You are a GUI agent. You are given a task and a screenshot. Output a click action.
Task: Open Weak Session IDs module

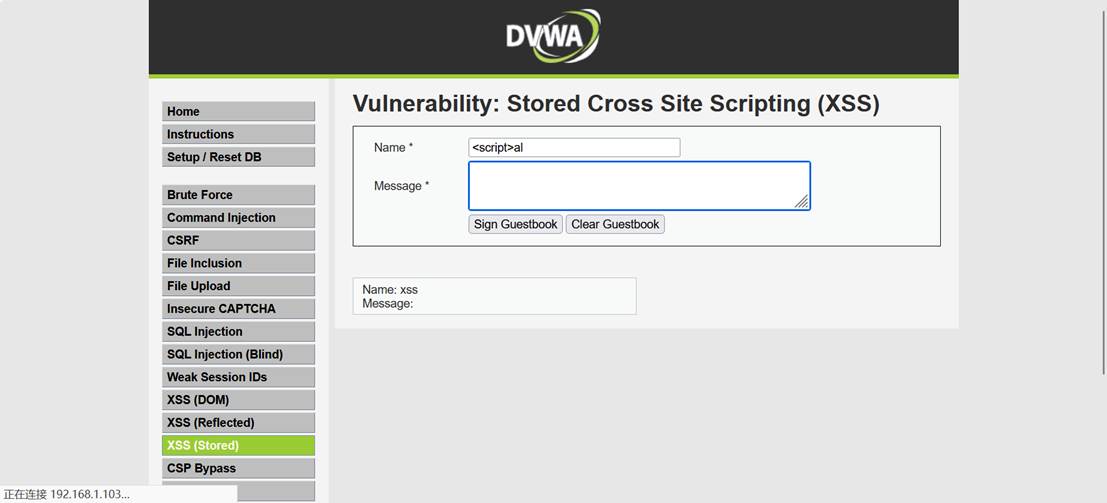(x=239, y=377)
